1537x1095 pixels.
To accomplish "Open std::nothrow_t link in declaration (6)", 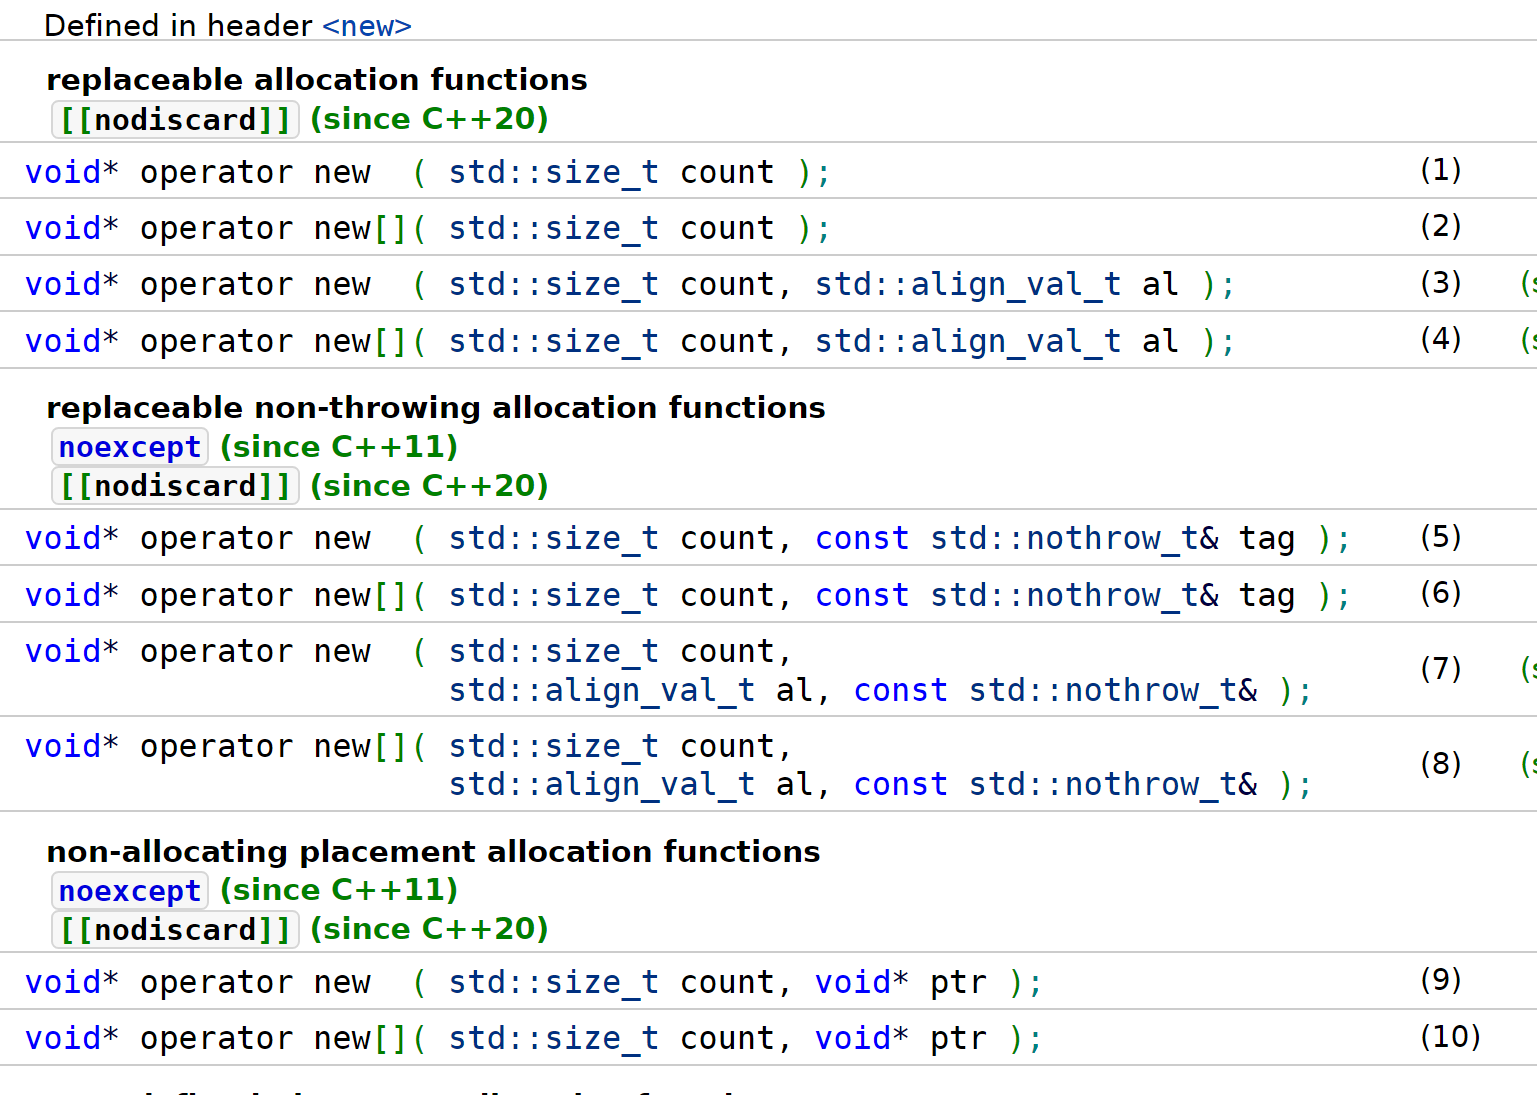I will click(x=1064, y=595).
